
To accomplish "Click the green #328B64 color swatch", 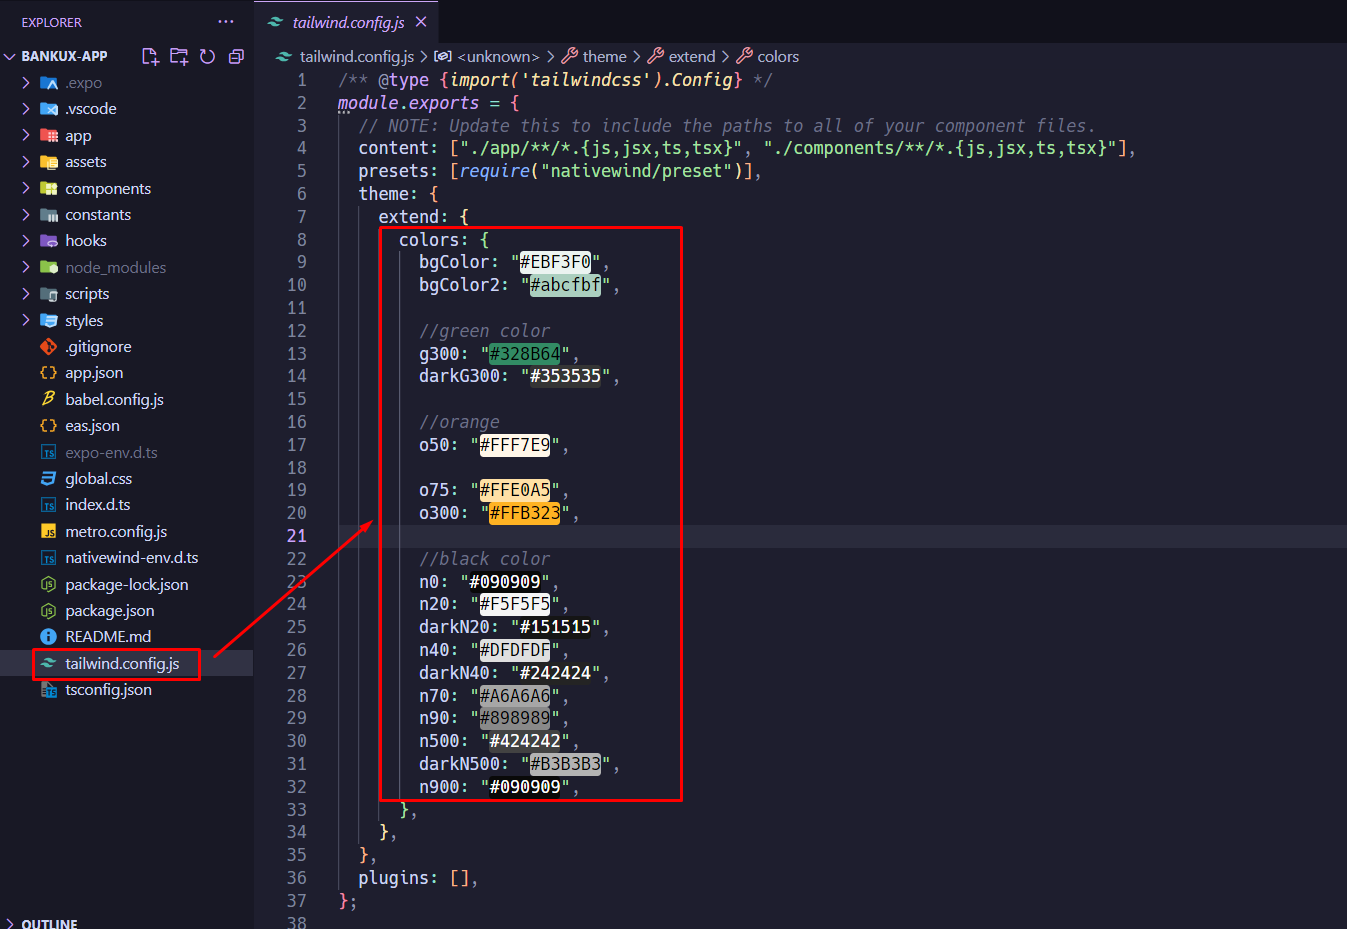I will [526, 353].
